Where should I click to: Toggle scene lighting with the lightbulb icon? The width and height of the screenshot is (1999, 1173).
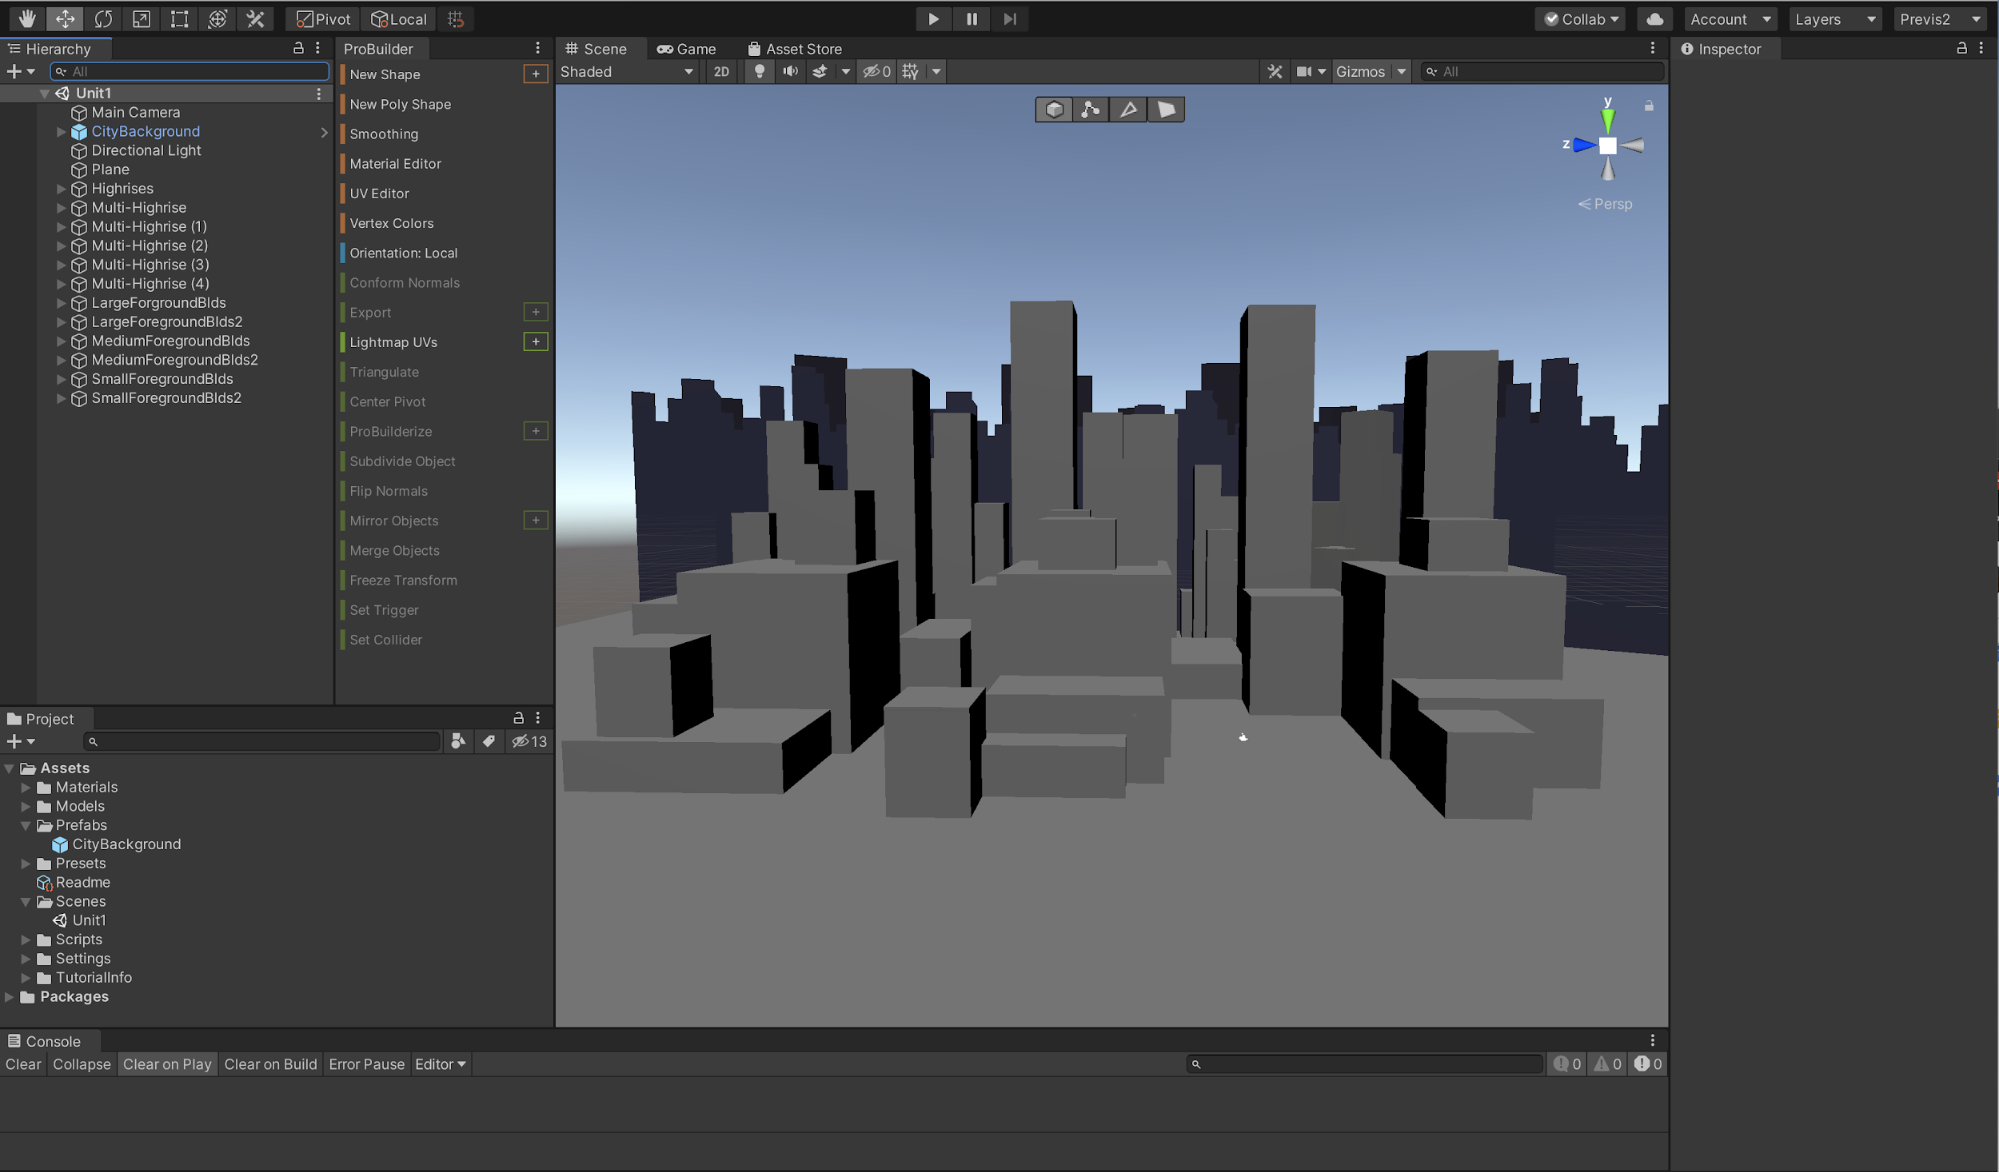759,72
